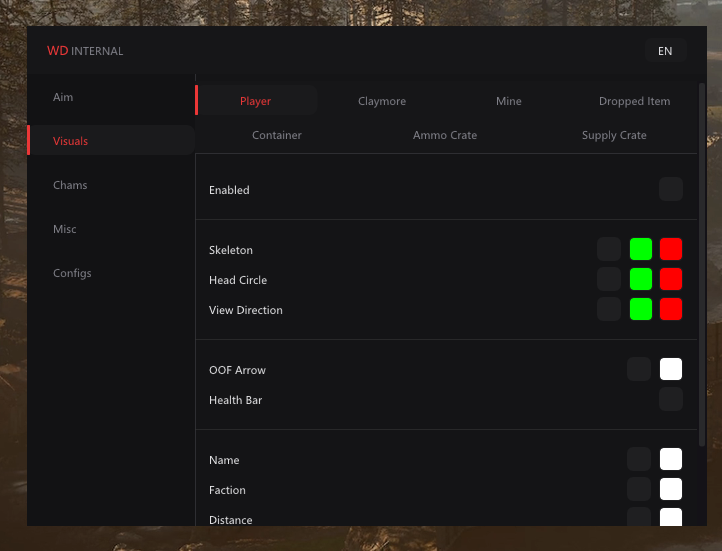Open Head Circle red color swatch

point(670,279)
